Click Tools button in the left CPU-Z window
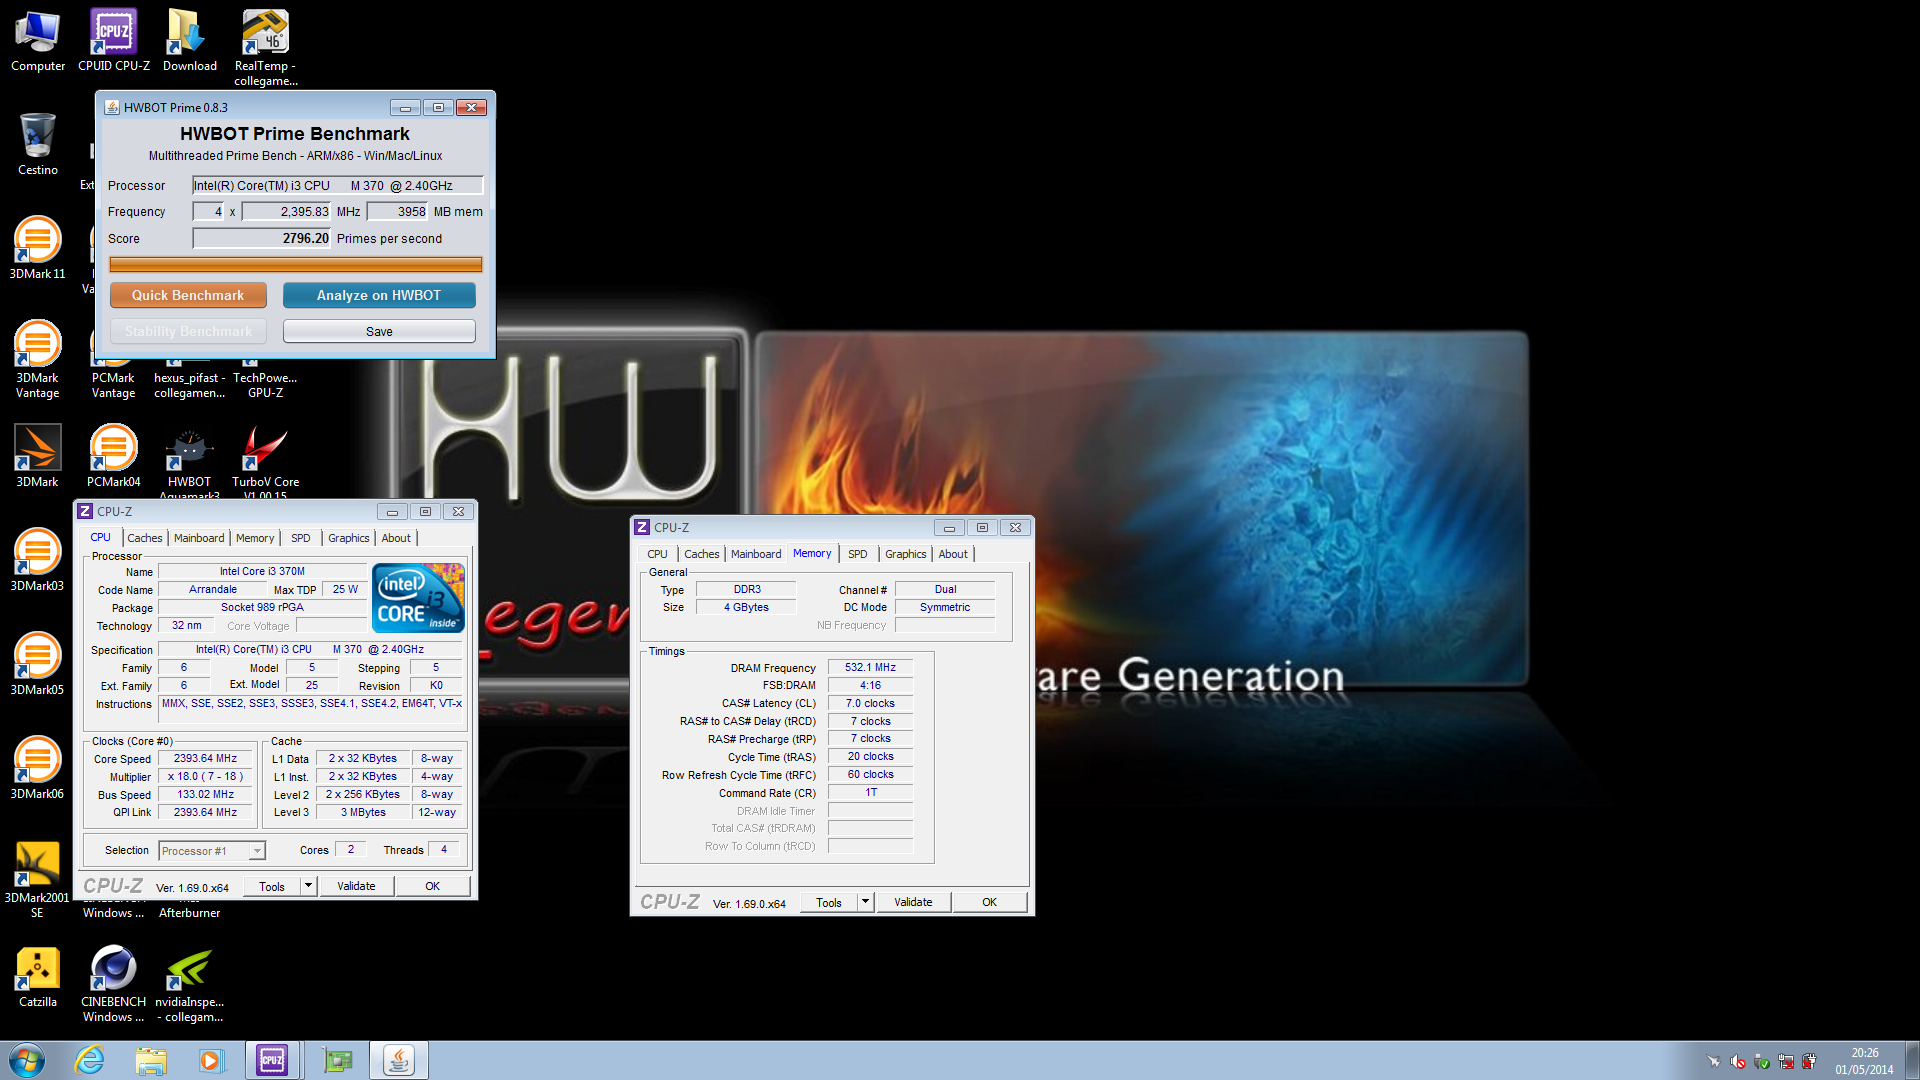Screen dimensions: 1920x1080 [272, 886]
